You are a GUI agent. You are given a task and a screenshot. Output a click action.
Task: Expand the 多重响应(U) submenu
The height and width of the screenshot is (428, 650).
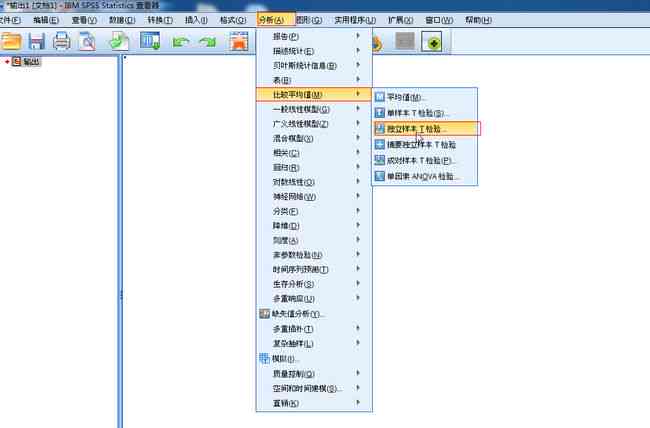click(314, 299)
